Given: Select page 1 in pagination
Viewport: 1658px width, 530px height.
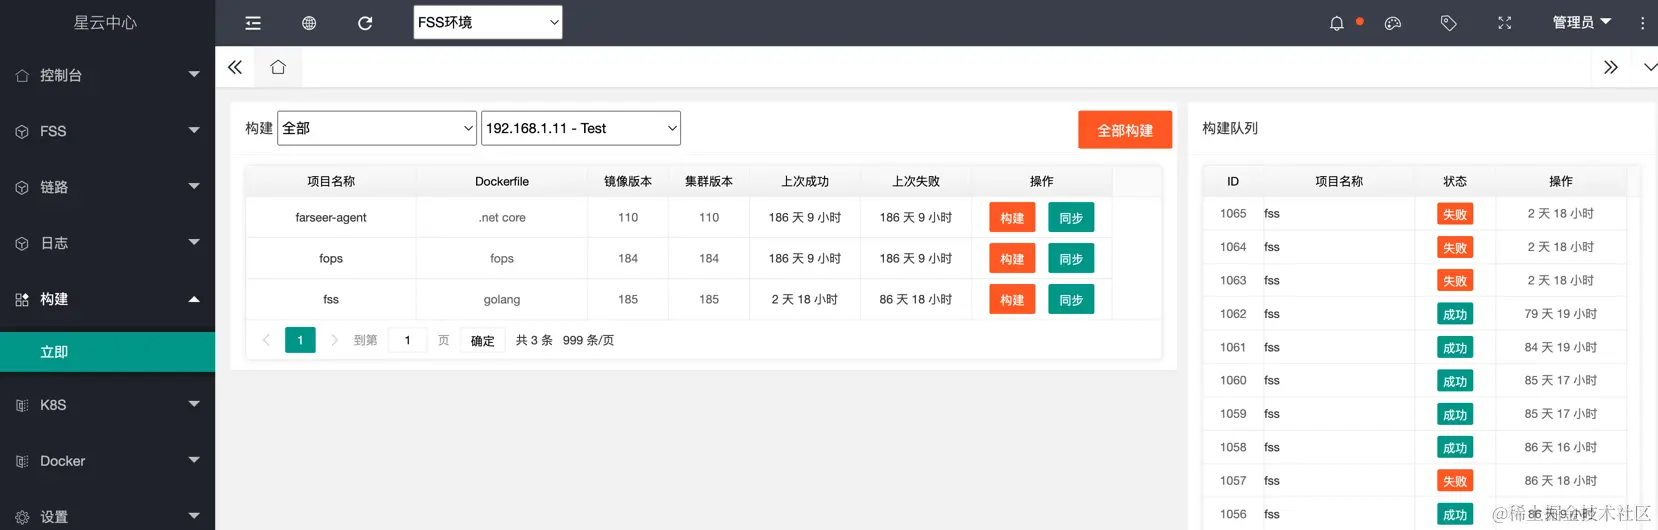Looking at the screenshot, I should [300, 340].
